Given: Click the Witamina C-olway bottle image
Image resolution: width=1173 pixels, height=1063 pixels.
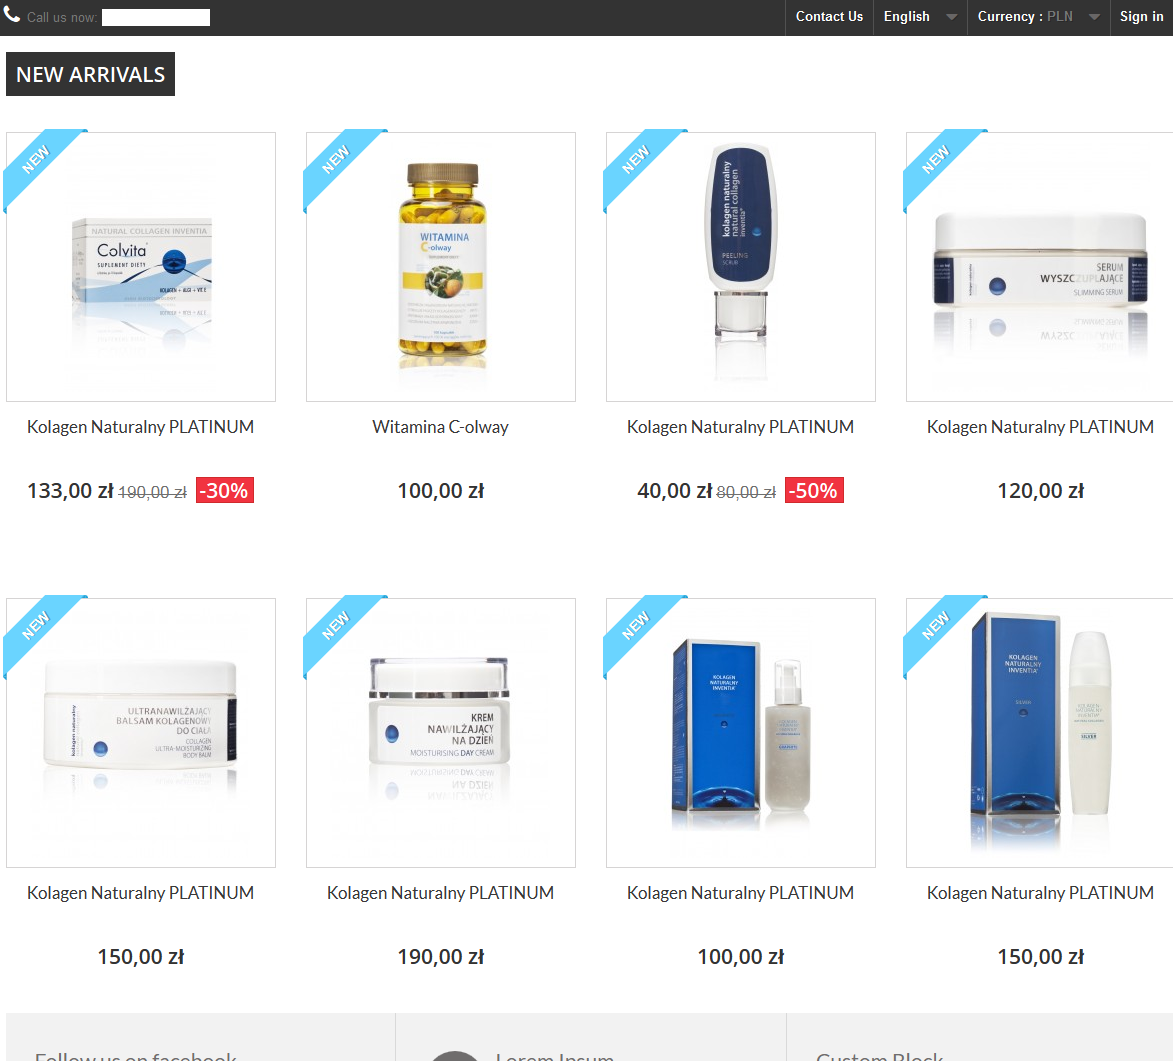Looking at the screenshot, I should pos(441,267).
